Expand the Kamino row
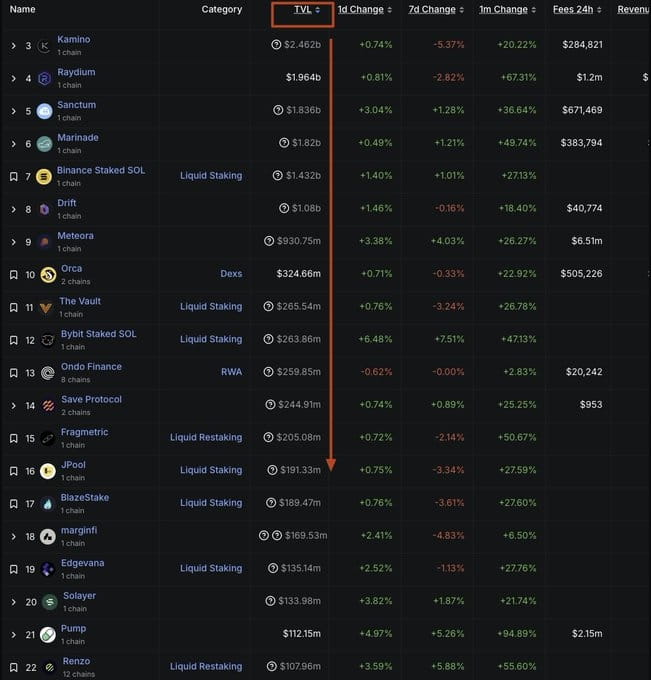The height and width of the screenshot is (680, 651). pos(13,46)
